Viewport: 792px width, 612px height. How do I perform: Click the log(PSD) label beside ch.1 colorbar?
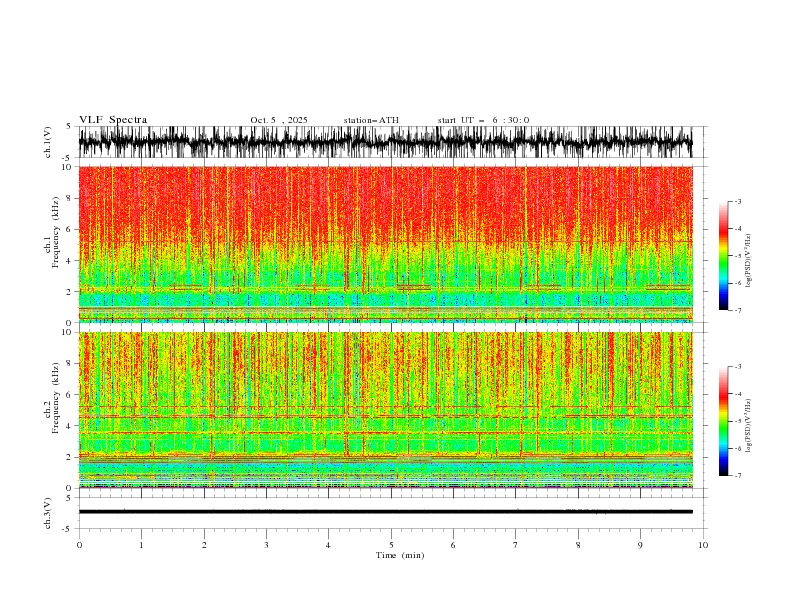coord(750,261)
